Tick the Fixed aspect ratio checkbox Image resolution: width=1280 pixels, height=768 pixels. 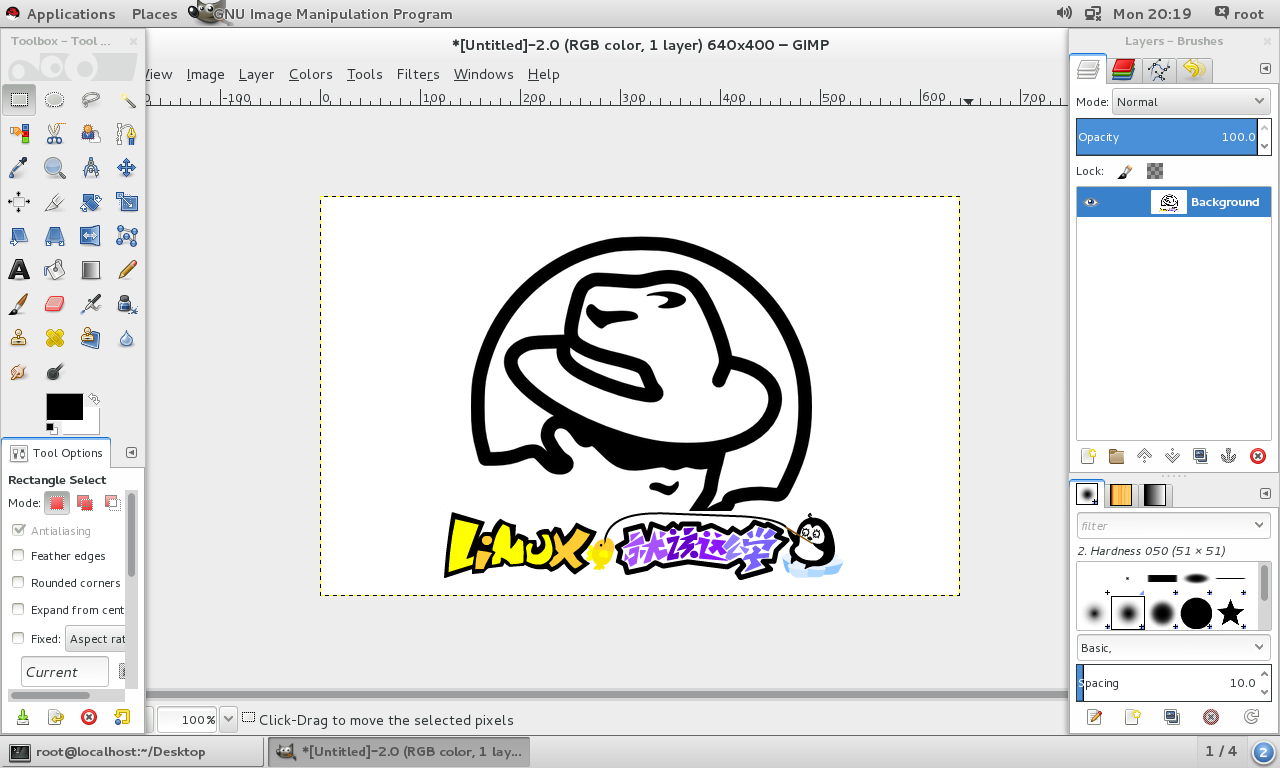click(x=18, y=638)
